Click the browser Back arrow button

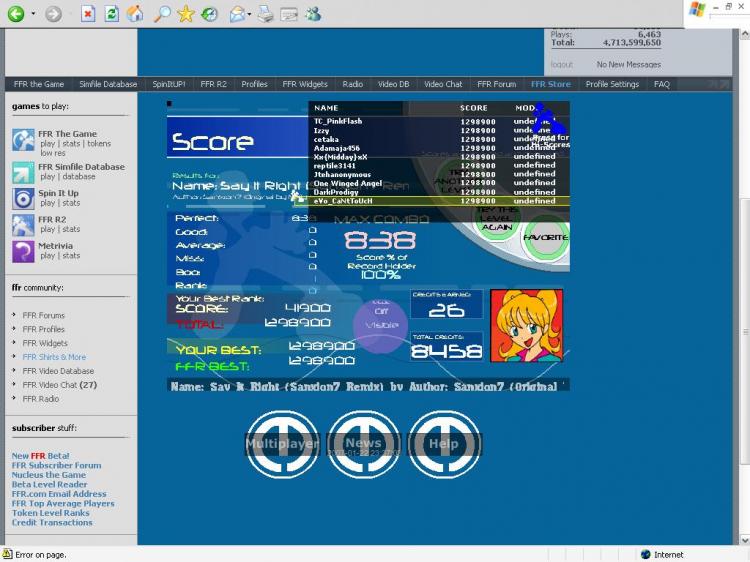point(15,13)
